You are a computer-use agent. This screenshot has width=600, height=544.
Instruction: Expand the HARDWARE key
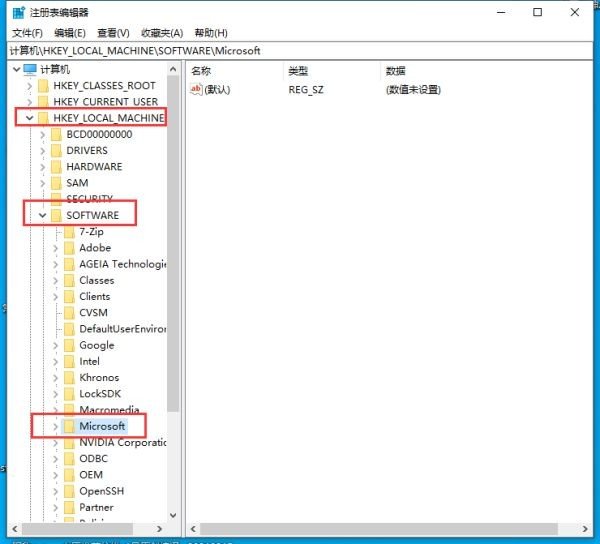pyautogui.click(x=42, y=167)
